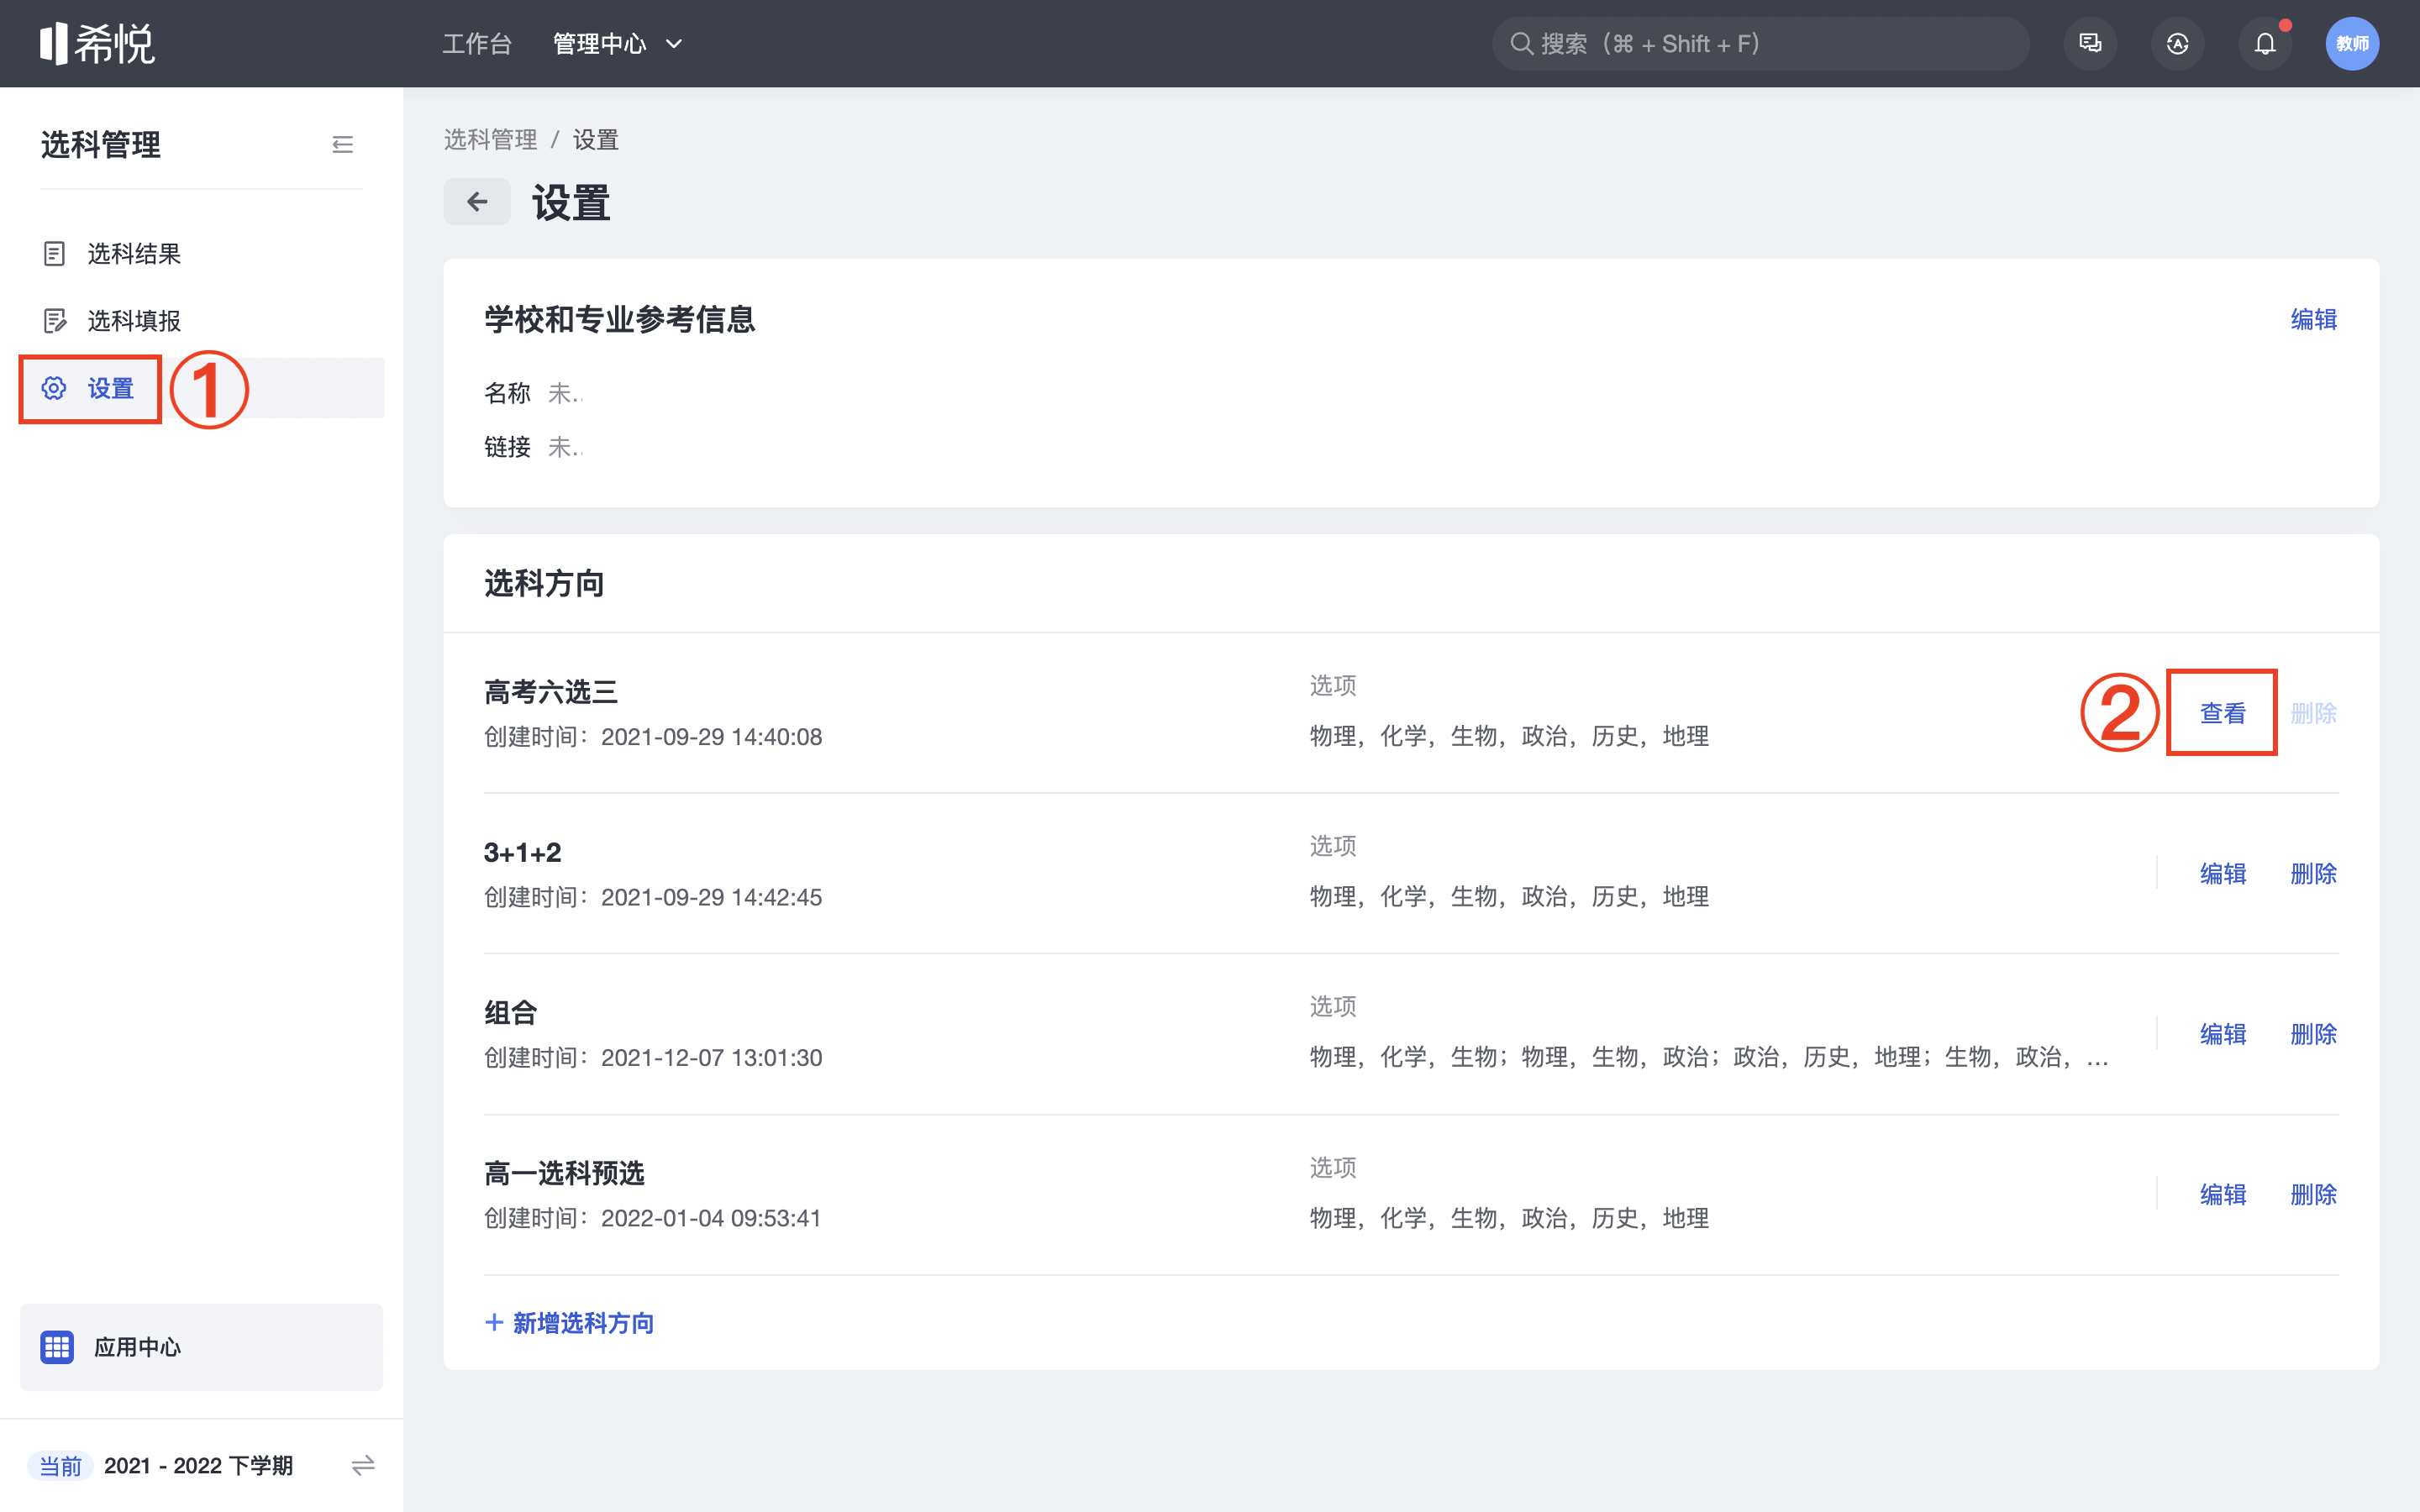Edit the 组合 direction
This screenshot has height=1512, width=2420.
point(2223,1034)
